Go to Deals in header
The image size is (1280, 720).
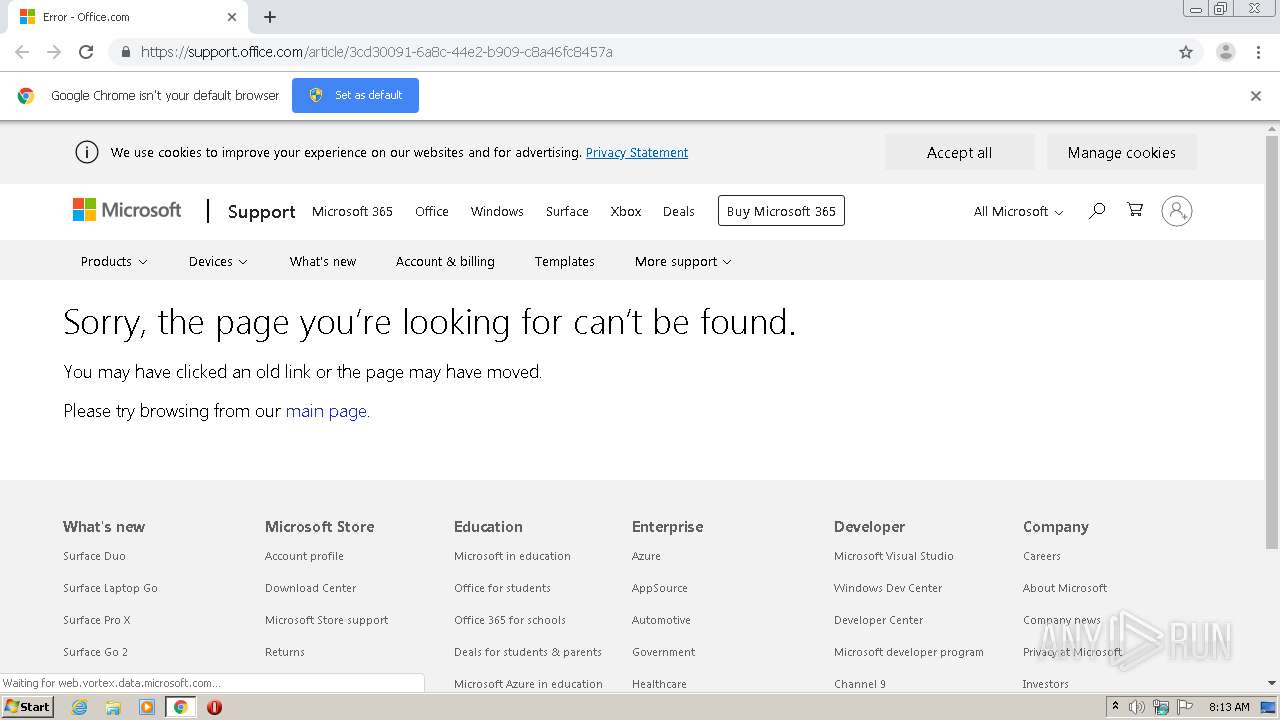point(678,211)
